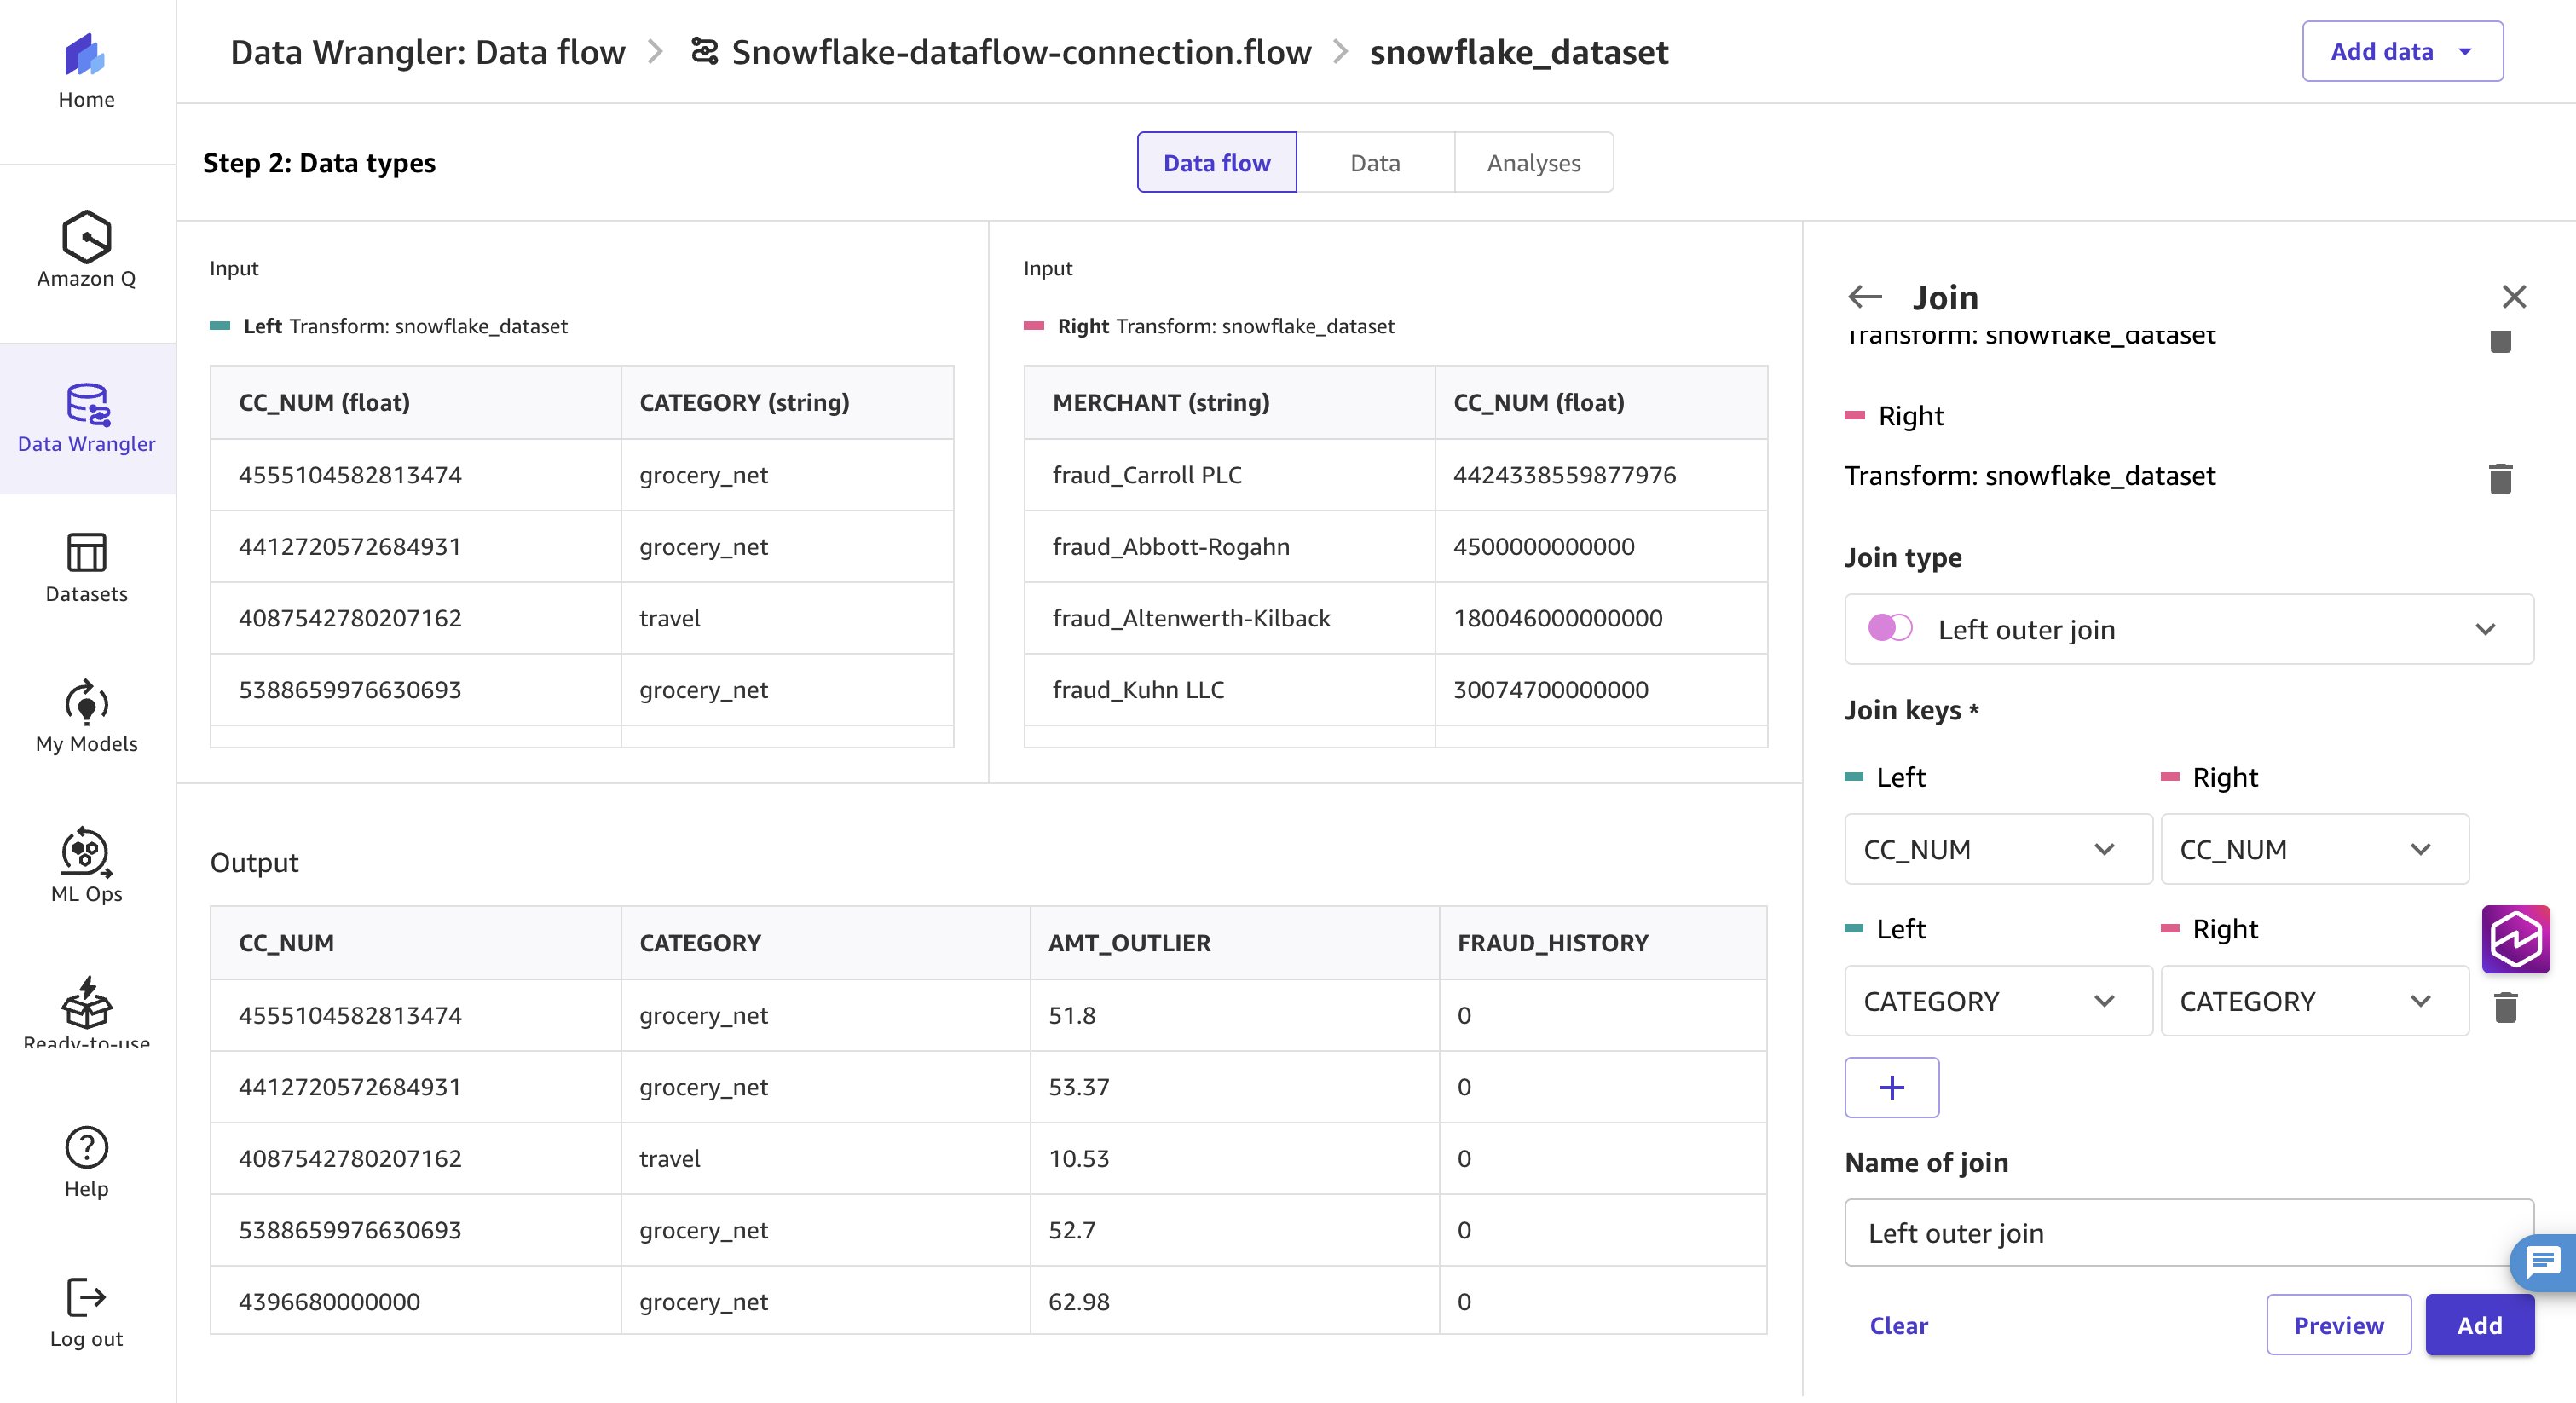Open Right CATEGORY join key dropdown
Image resolution: width=2576 pixels, height=1403 pixels.
coord(2314,1001)
